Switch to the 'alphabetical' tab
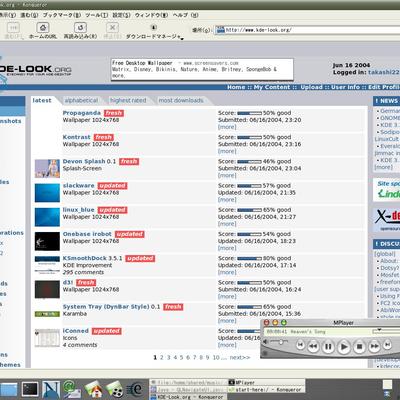The image size is (400, 400). tap(81, 100)
